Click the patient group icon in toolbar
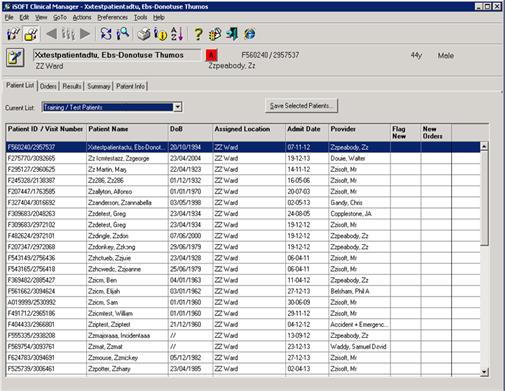The height and width of the screenshot is (391, 505). click(x=68, y=34)
